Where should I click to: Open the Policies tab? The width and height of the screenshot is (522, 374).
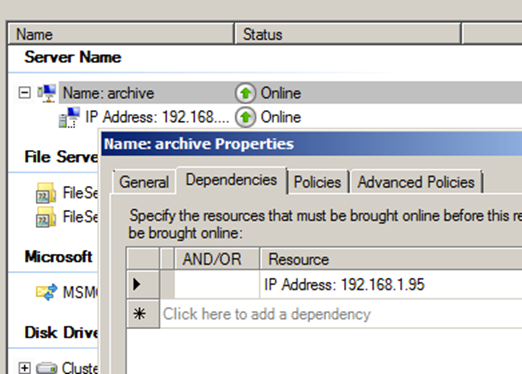point(317,182)
